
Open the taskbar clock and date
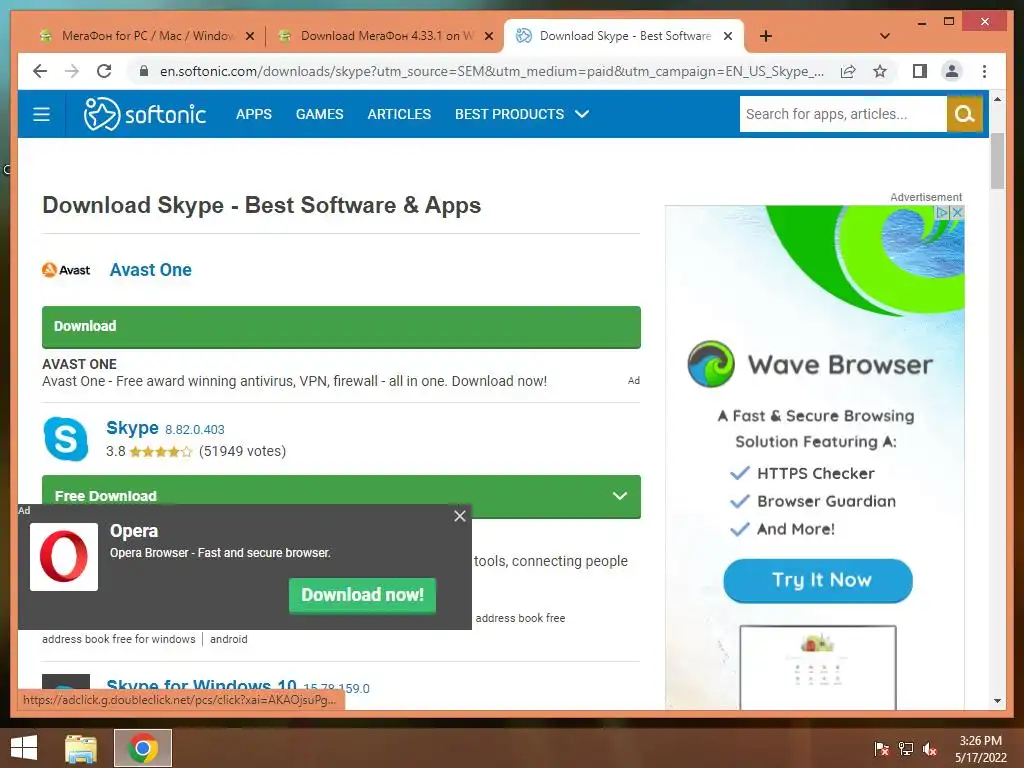click(x=981, y=749)
